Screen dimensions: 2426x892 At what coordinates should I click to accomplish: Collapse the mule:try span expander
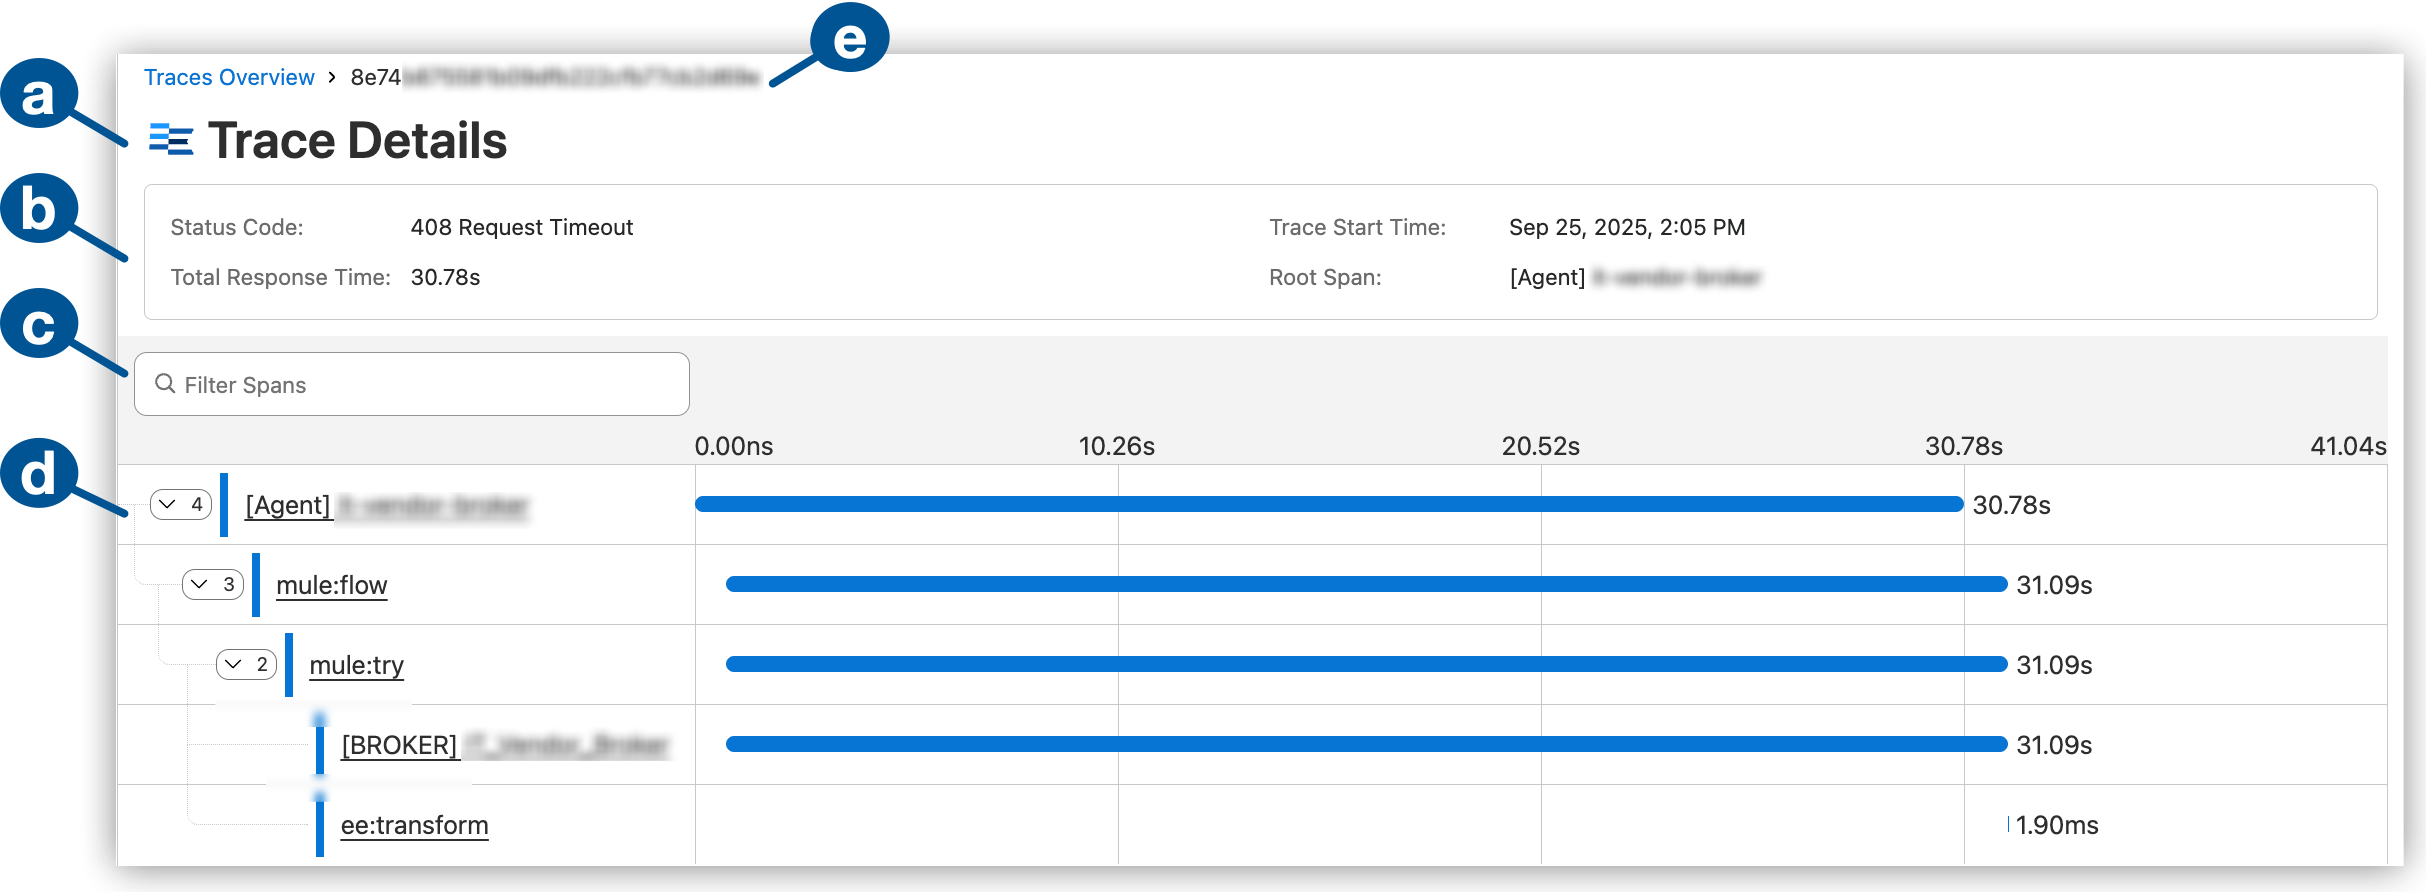pos(246,664)
